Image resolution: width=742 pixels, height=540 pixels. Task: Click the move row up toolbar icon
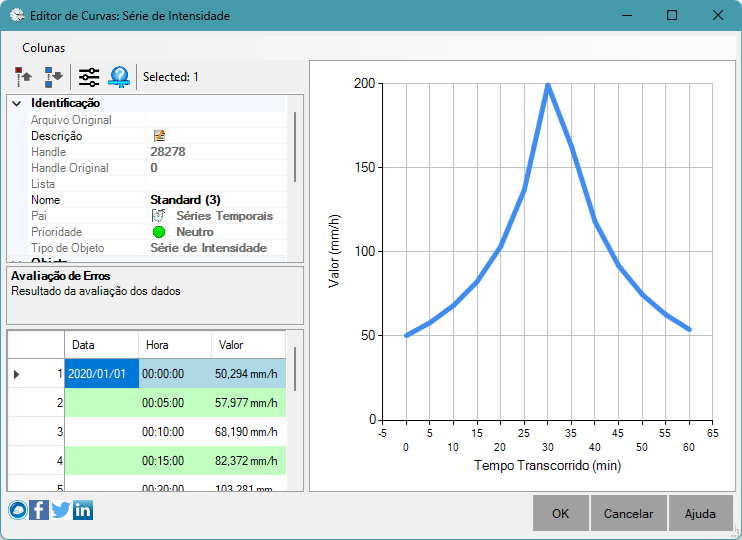23,77
